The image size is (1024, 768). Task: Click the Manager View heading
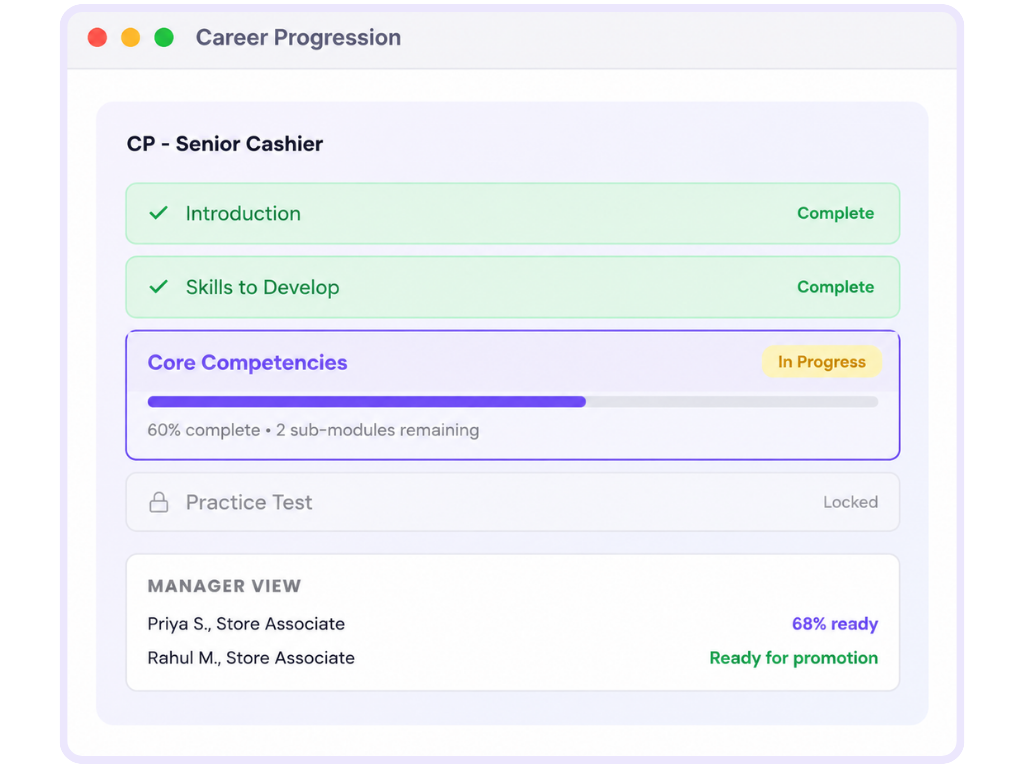pyautogui.click(x=224, y=586)
